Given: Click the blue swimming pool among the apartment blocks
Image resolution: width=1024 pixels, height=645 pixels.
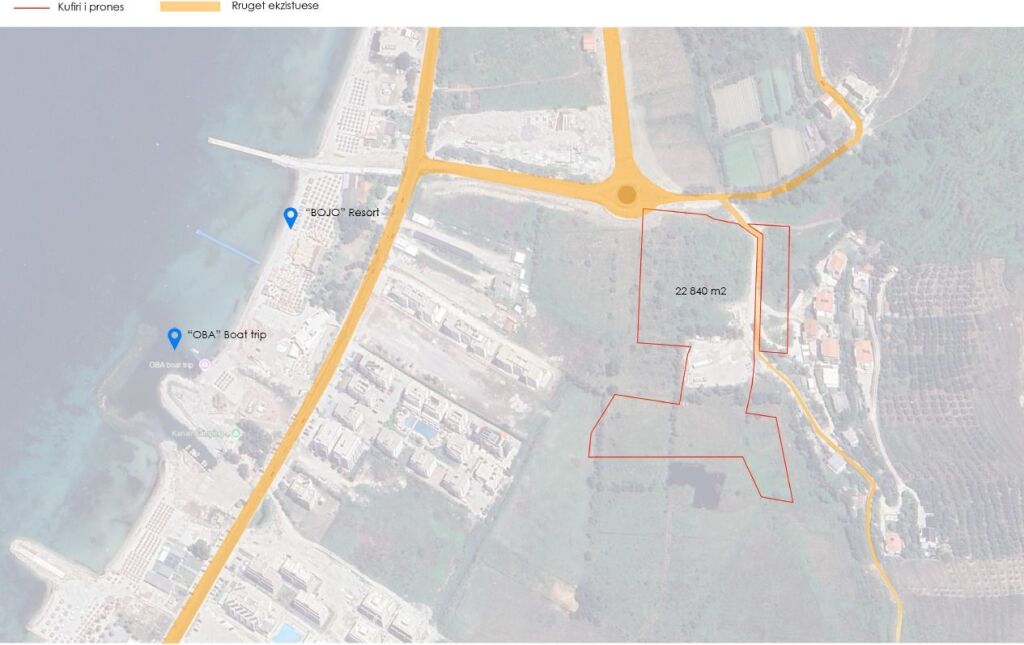Looking at the screenshot, I should tap(422, 429).
